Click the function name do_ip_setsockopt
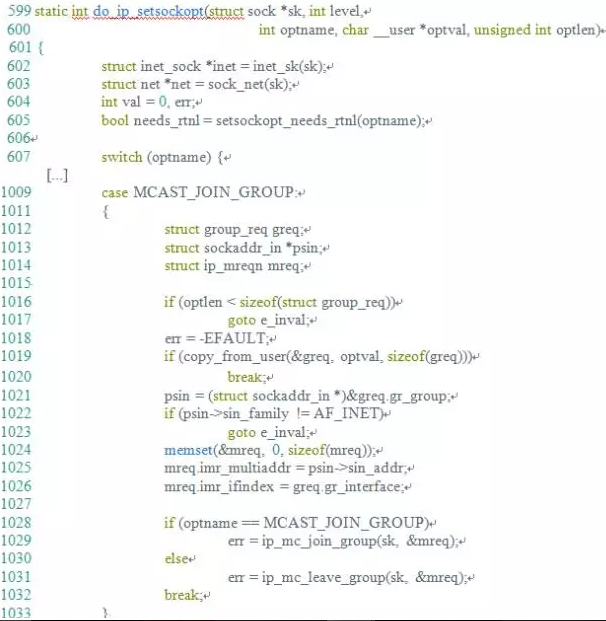 point(149,11)
